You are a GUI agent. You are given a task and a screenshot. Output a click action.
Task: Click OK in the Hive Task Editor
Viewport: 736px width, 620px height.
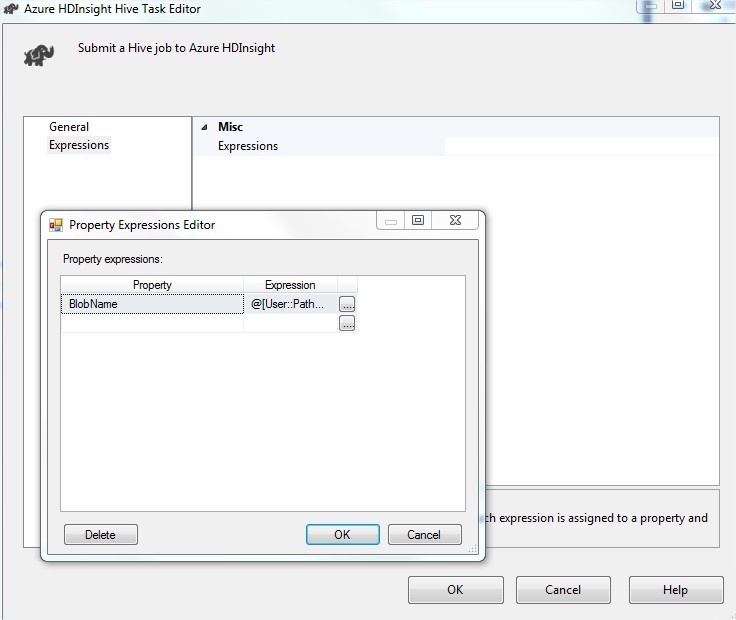click(456, 589)
